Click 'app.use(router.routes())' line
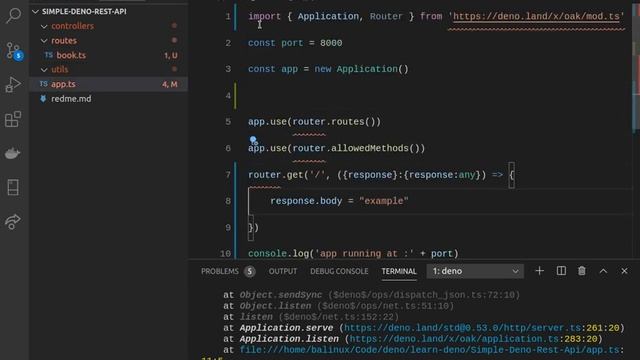The image size is (640, 360). 314,122
